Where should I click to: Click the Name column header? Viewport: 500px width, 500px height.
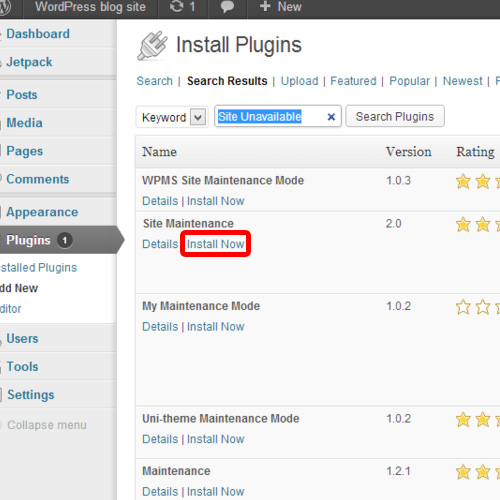pos(159,152)
